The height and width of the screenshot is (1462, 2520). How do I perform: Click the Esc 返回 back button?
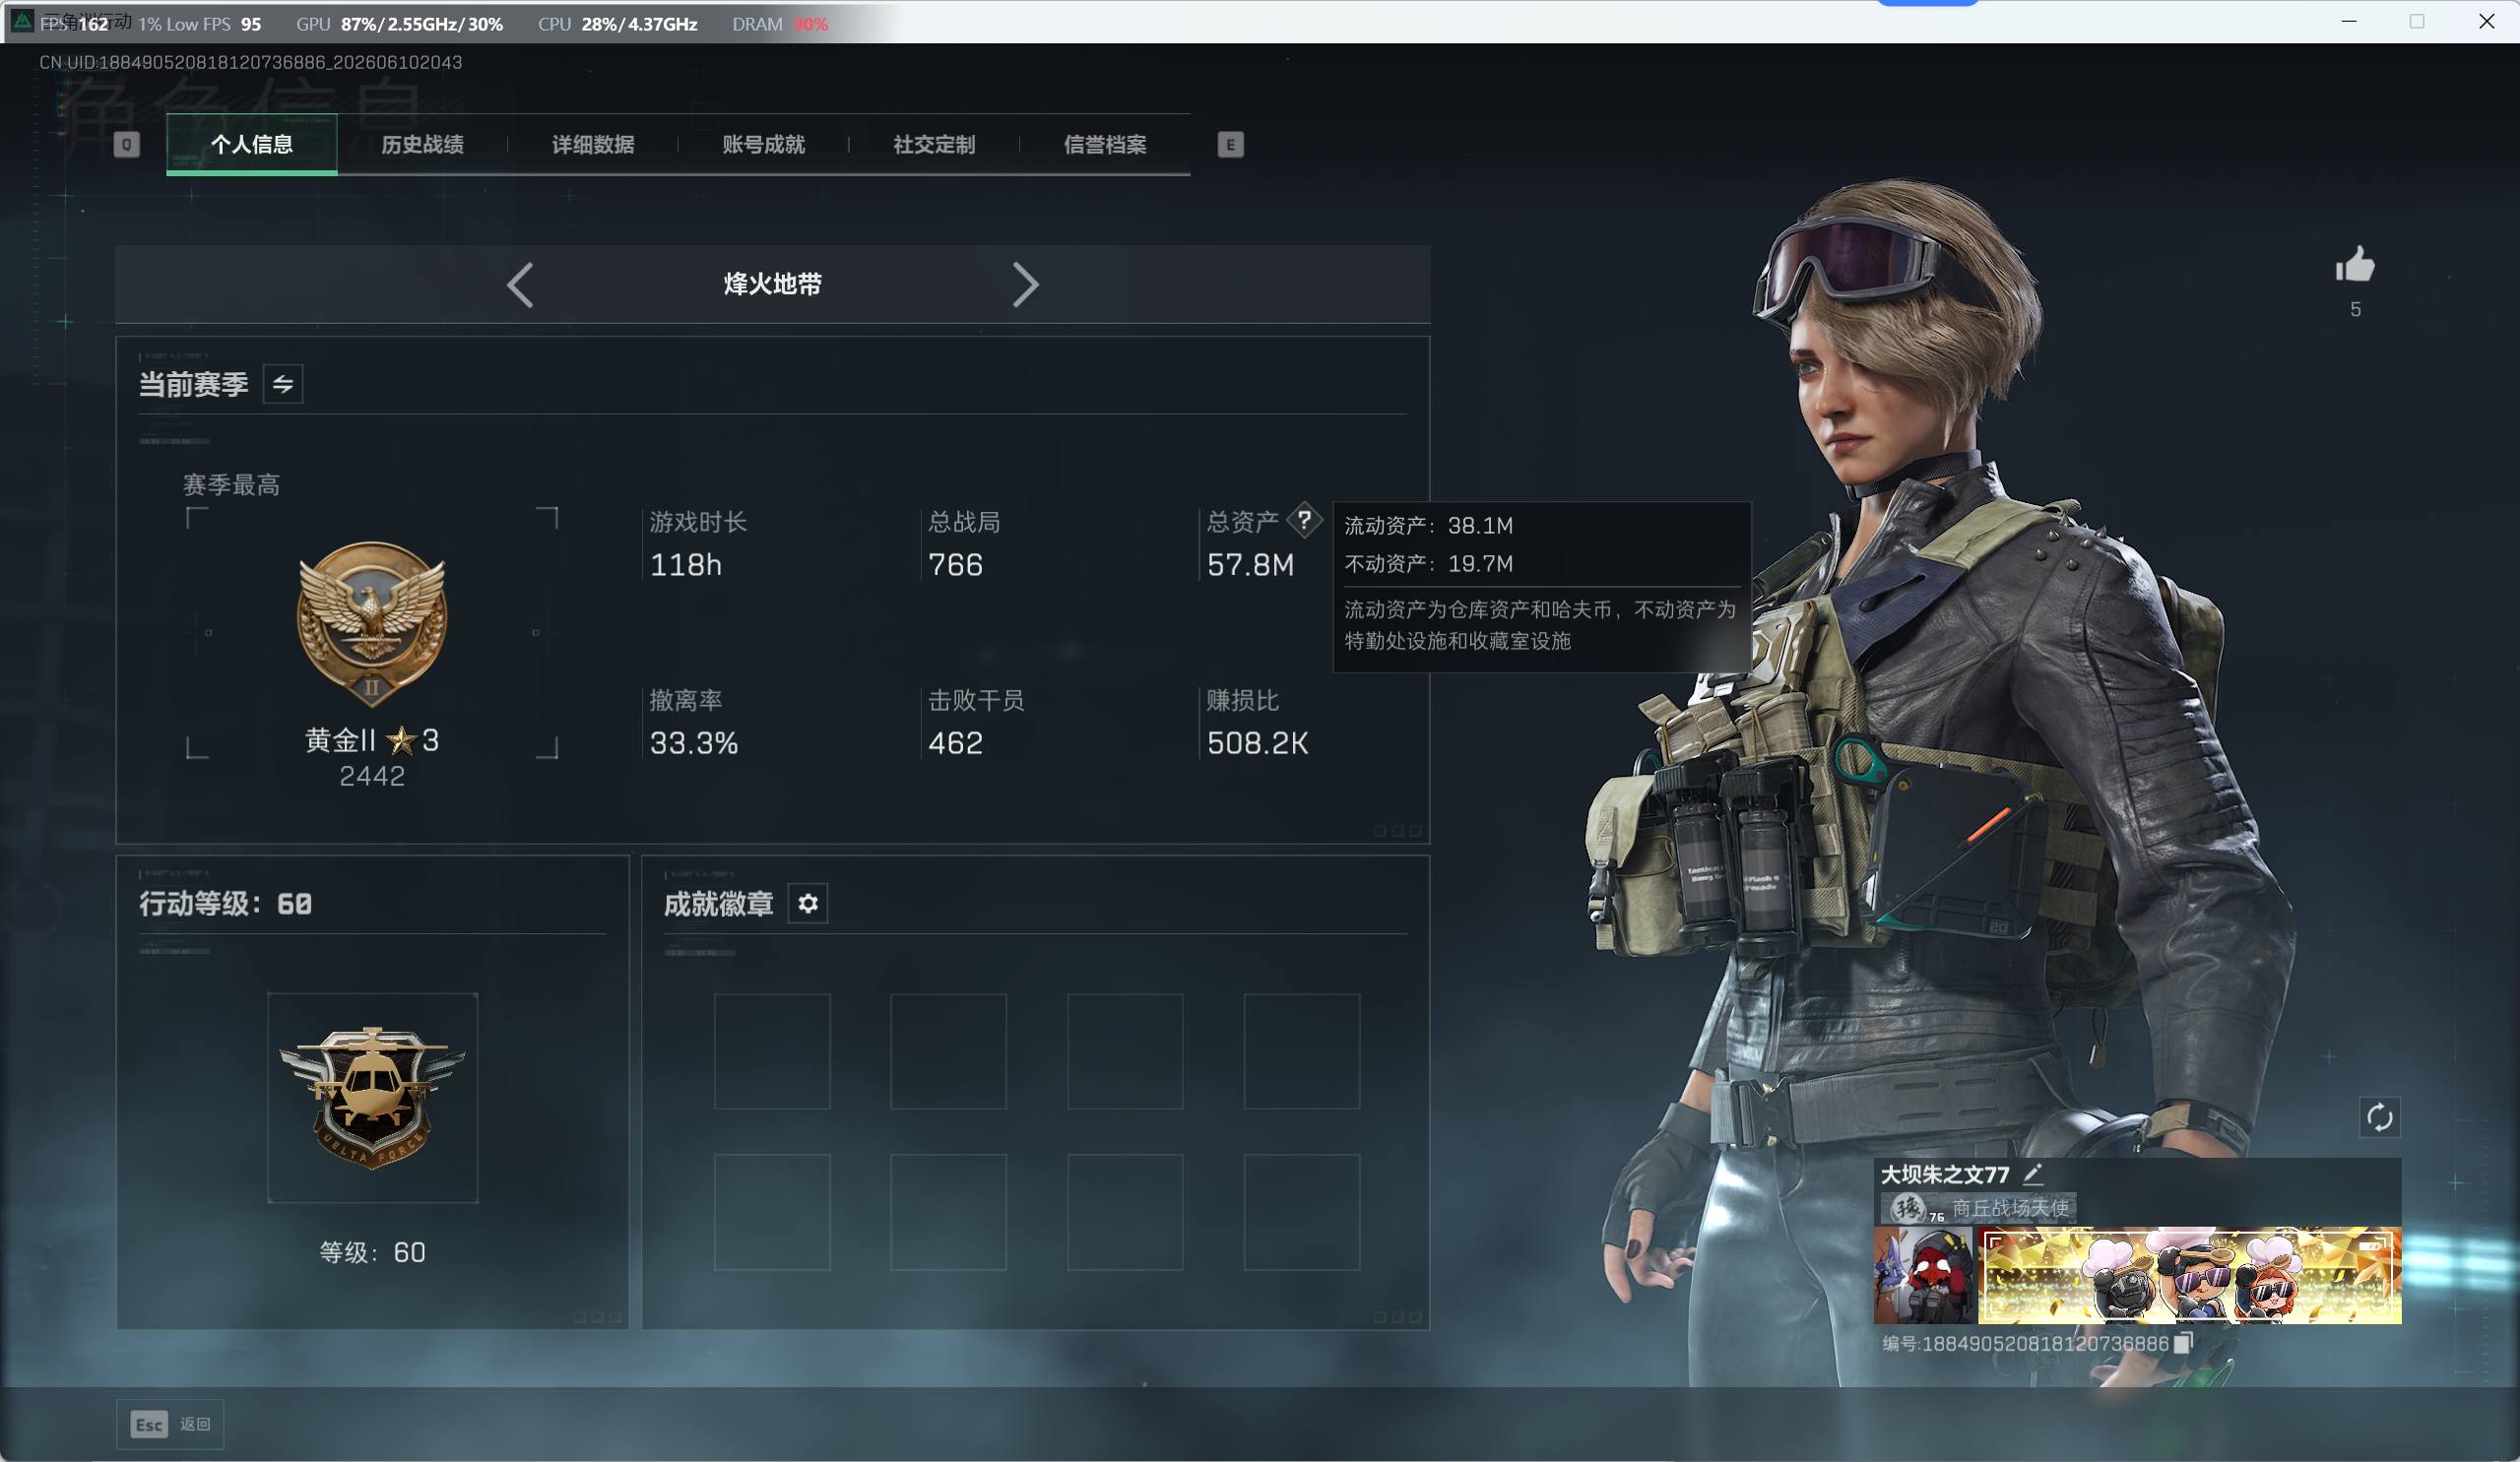point(170,1424)
